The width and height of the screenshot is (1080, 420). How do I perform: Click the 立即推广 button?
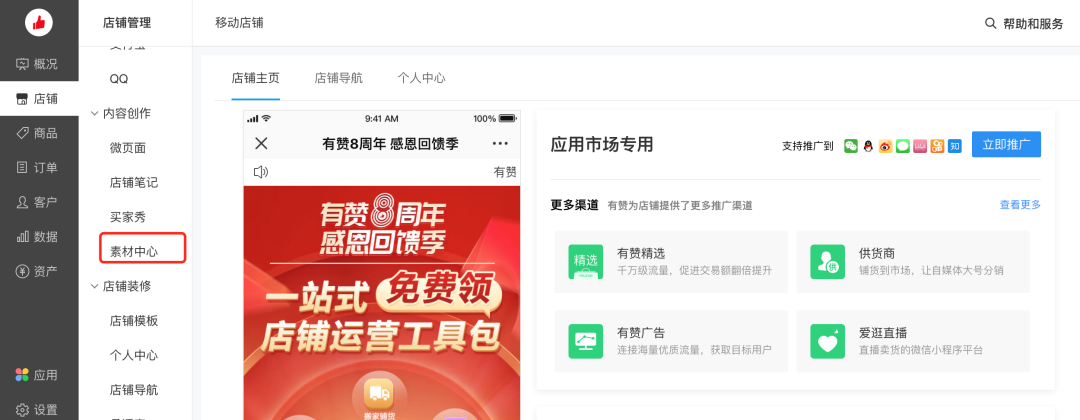[x=1006, y=145]
